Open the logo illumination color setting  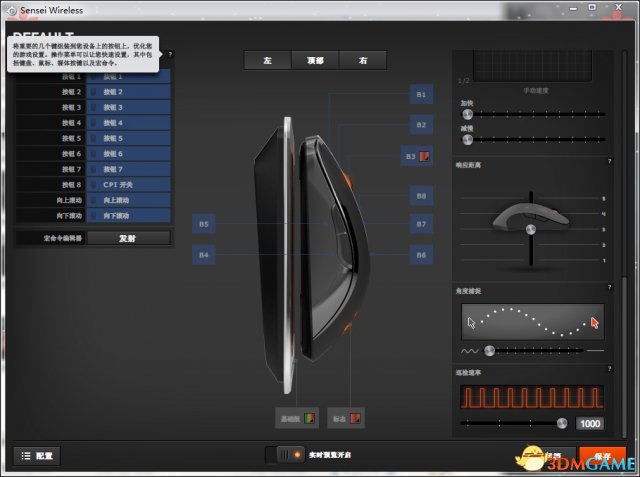pyautogui.click(x=346, y=417)
